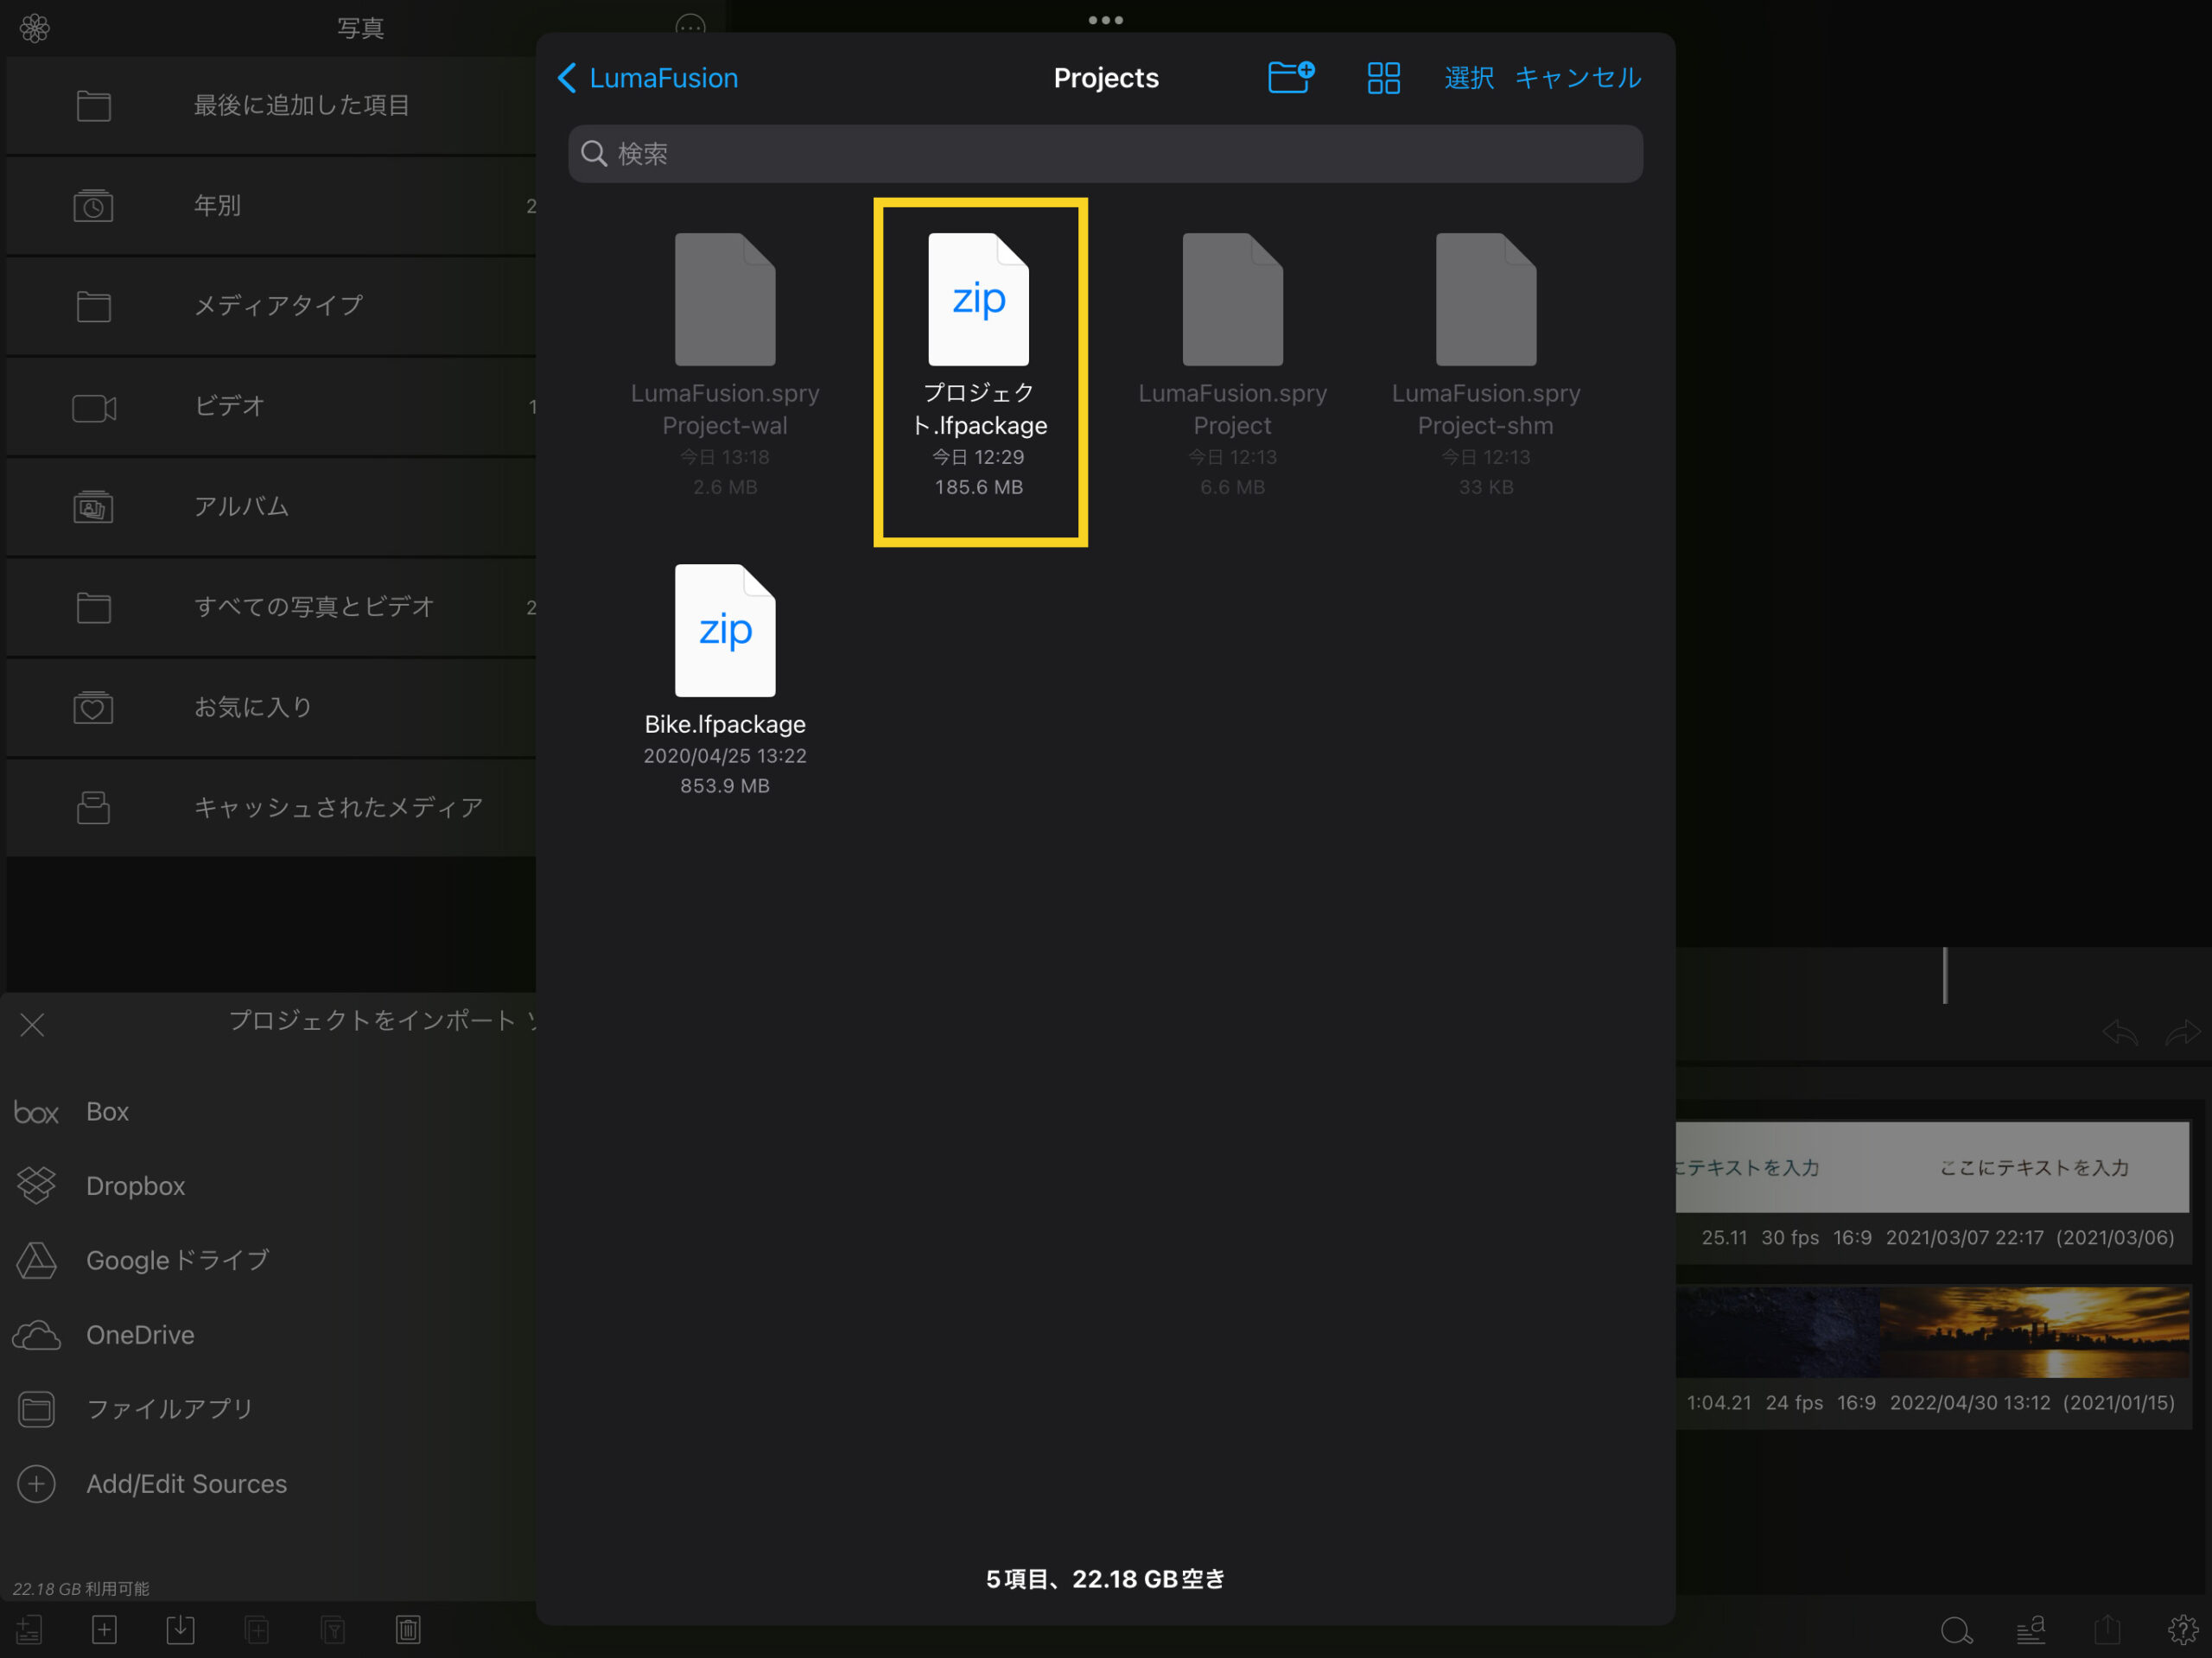
Task: Click the 22.18 GB 利用可能 storage text
Action: pos(81,1588)
